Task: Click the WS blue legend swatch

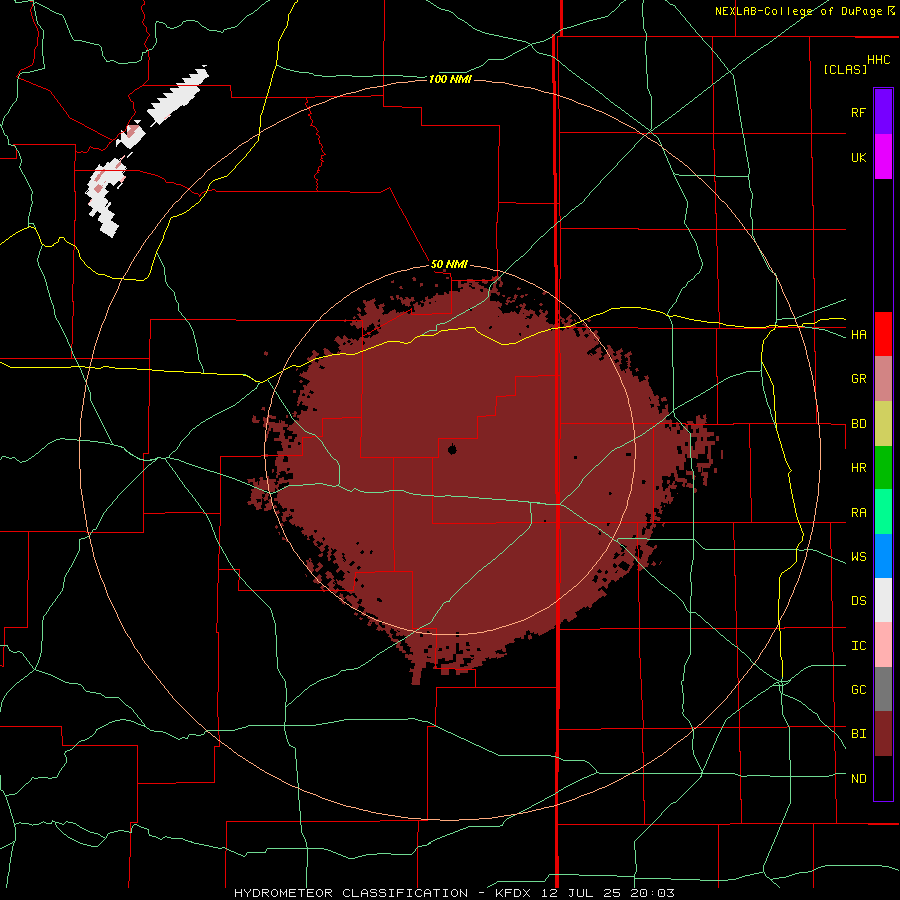Action: click(883, 556)
